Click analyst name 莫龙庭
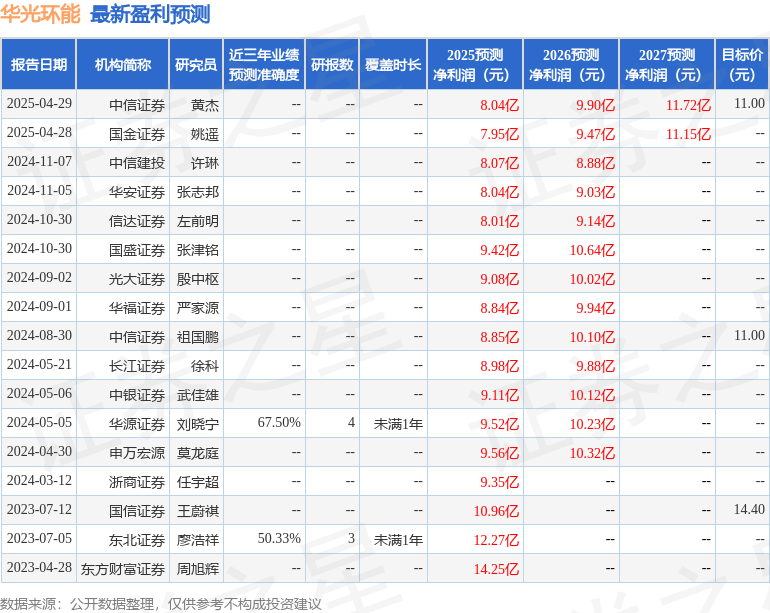 coord(198,453)
